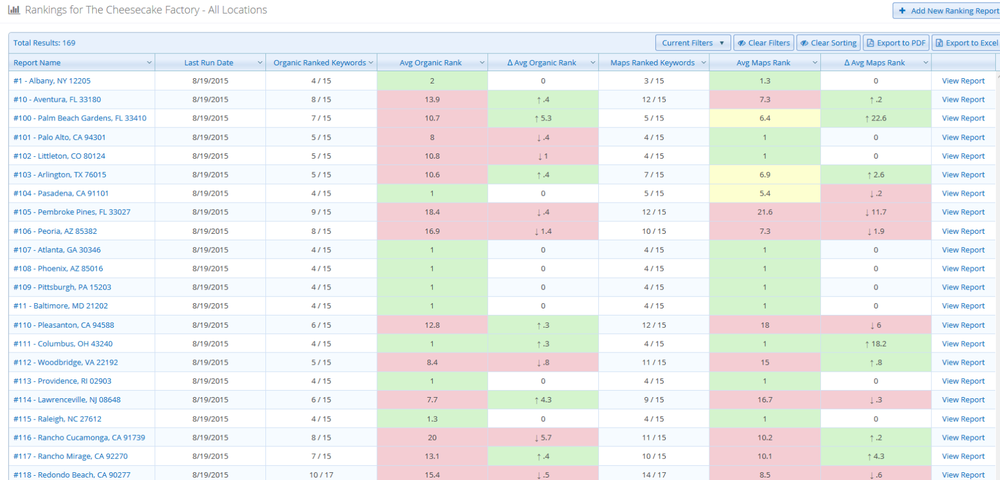This screenshot has height=480, width=1000.
Task: Open the Avg Organic Rank column dropdown arrow
Action: point(482,62)
